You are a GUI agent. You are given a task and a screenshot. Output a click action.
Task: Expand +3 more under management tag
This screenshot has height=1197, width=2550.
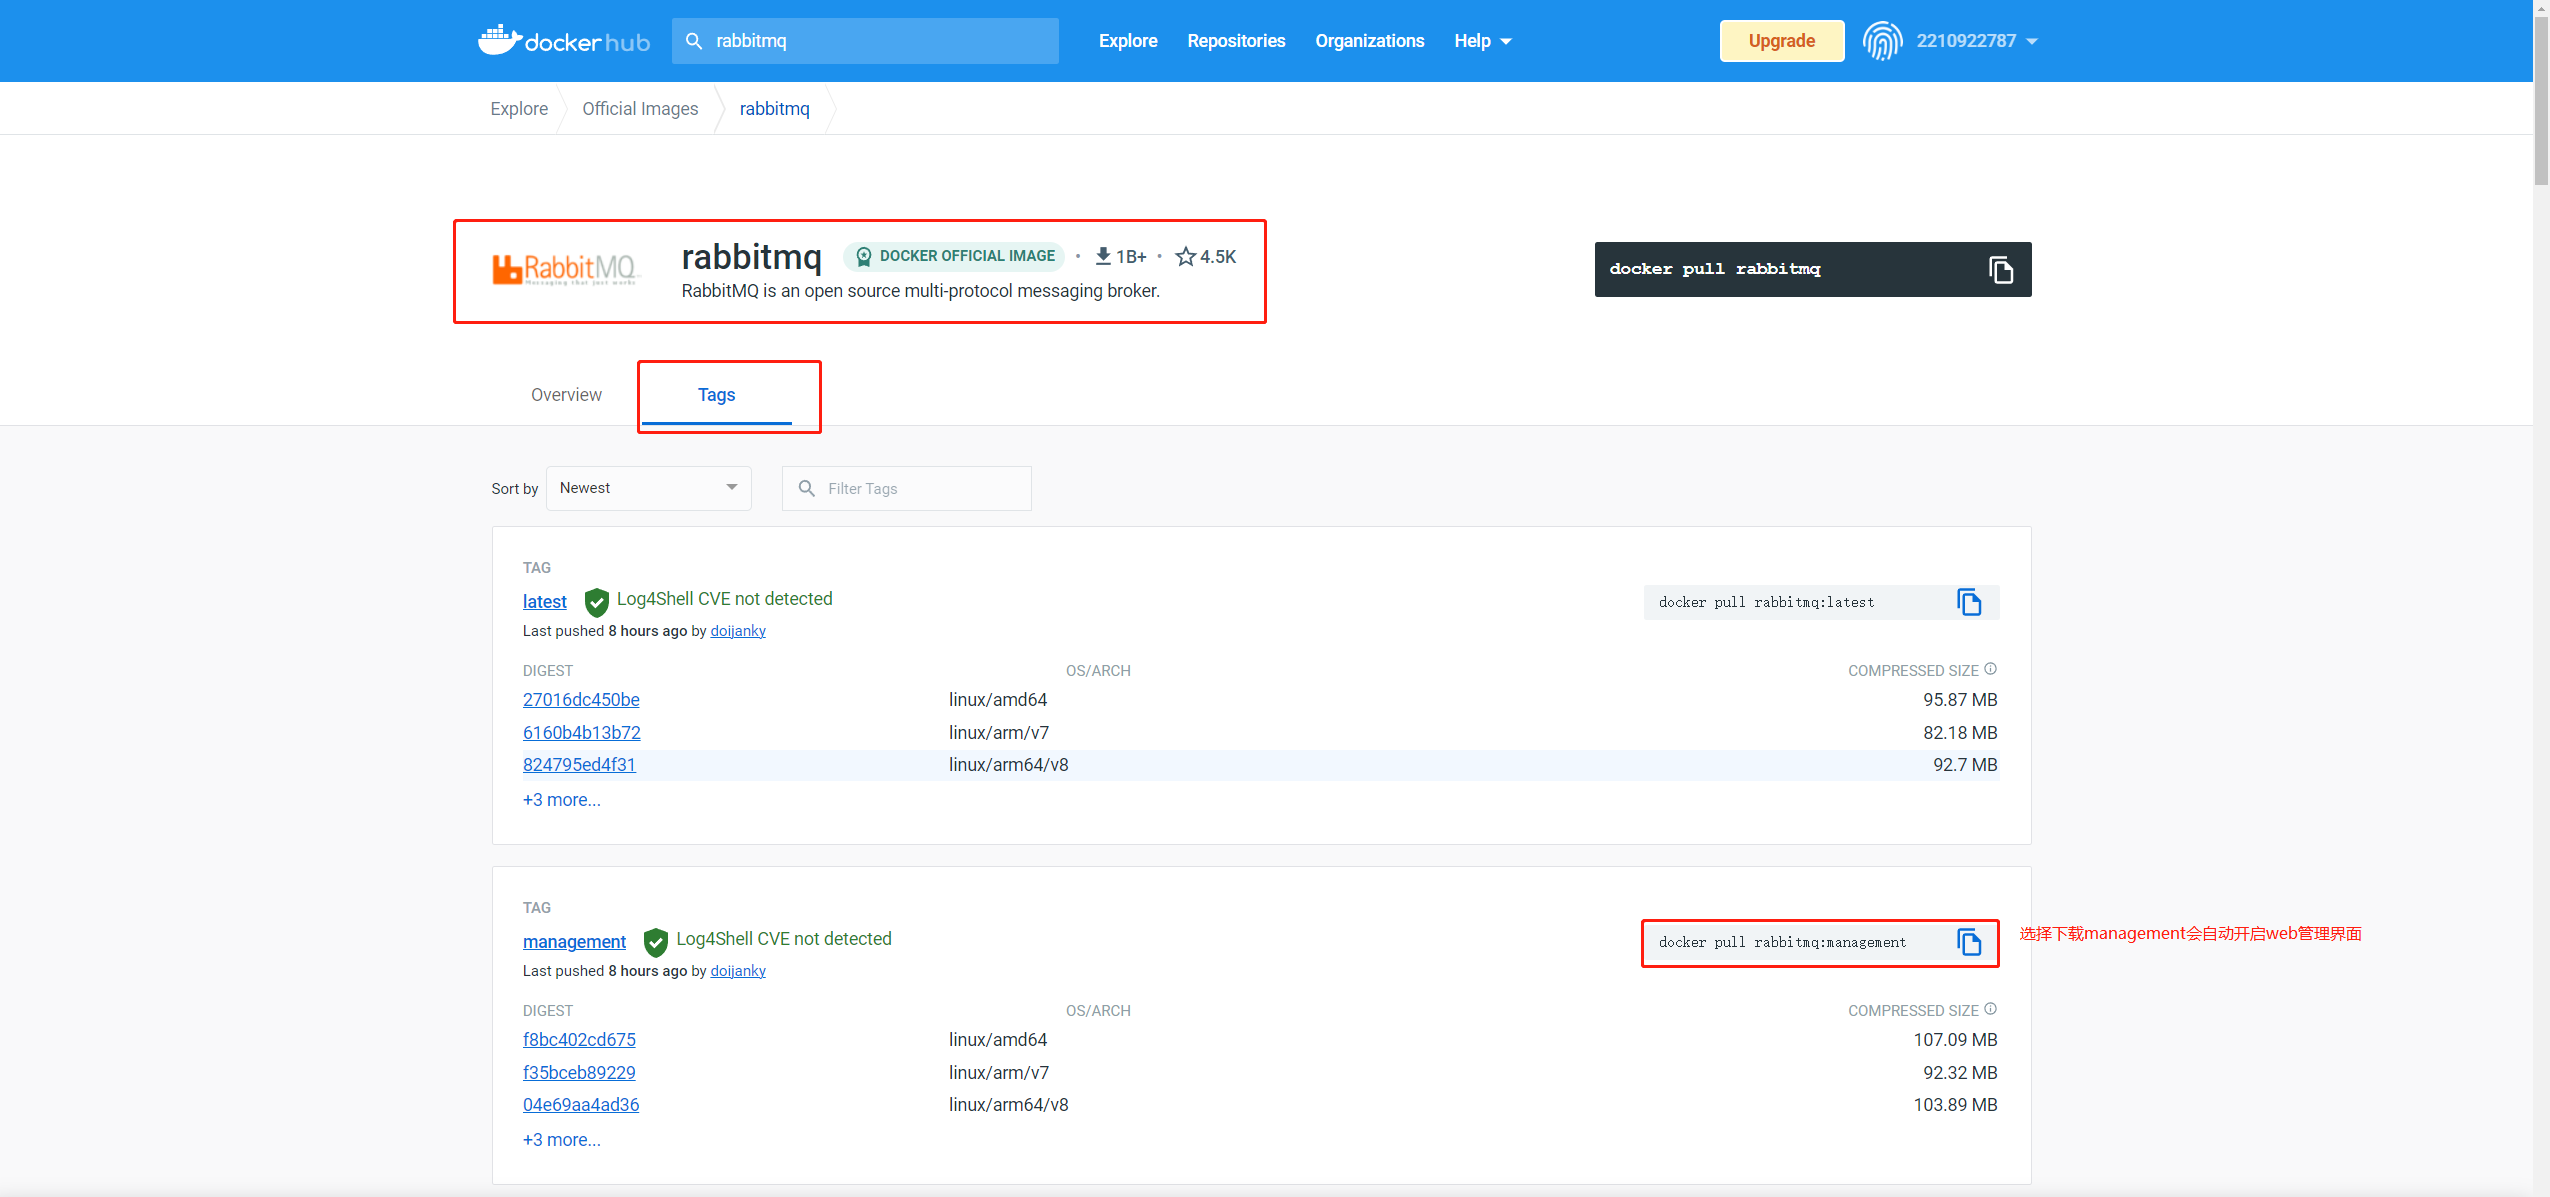561,1140
